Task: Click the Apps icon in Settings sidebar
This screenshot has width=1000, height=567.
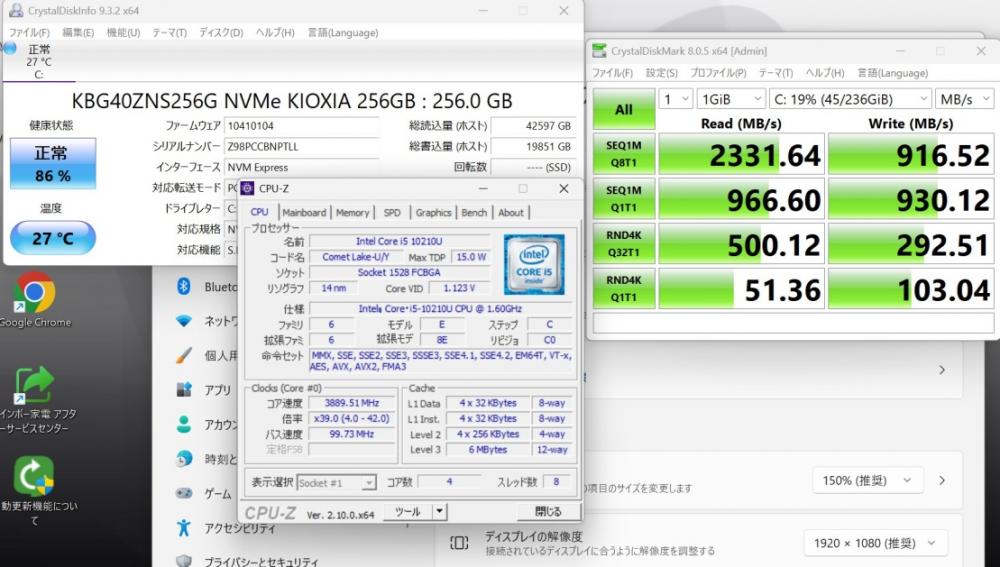Action: coord(184,389)
